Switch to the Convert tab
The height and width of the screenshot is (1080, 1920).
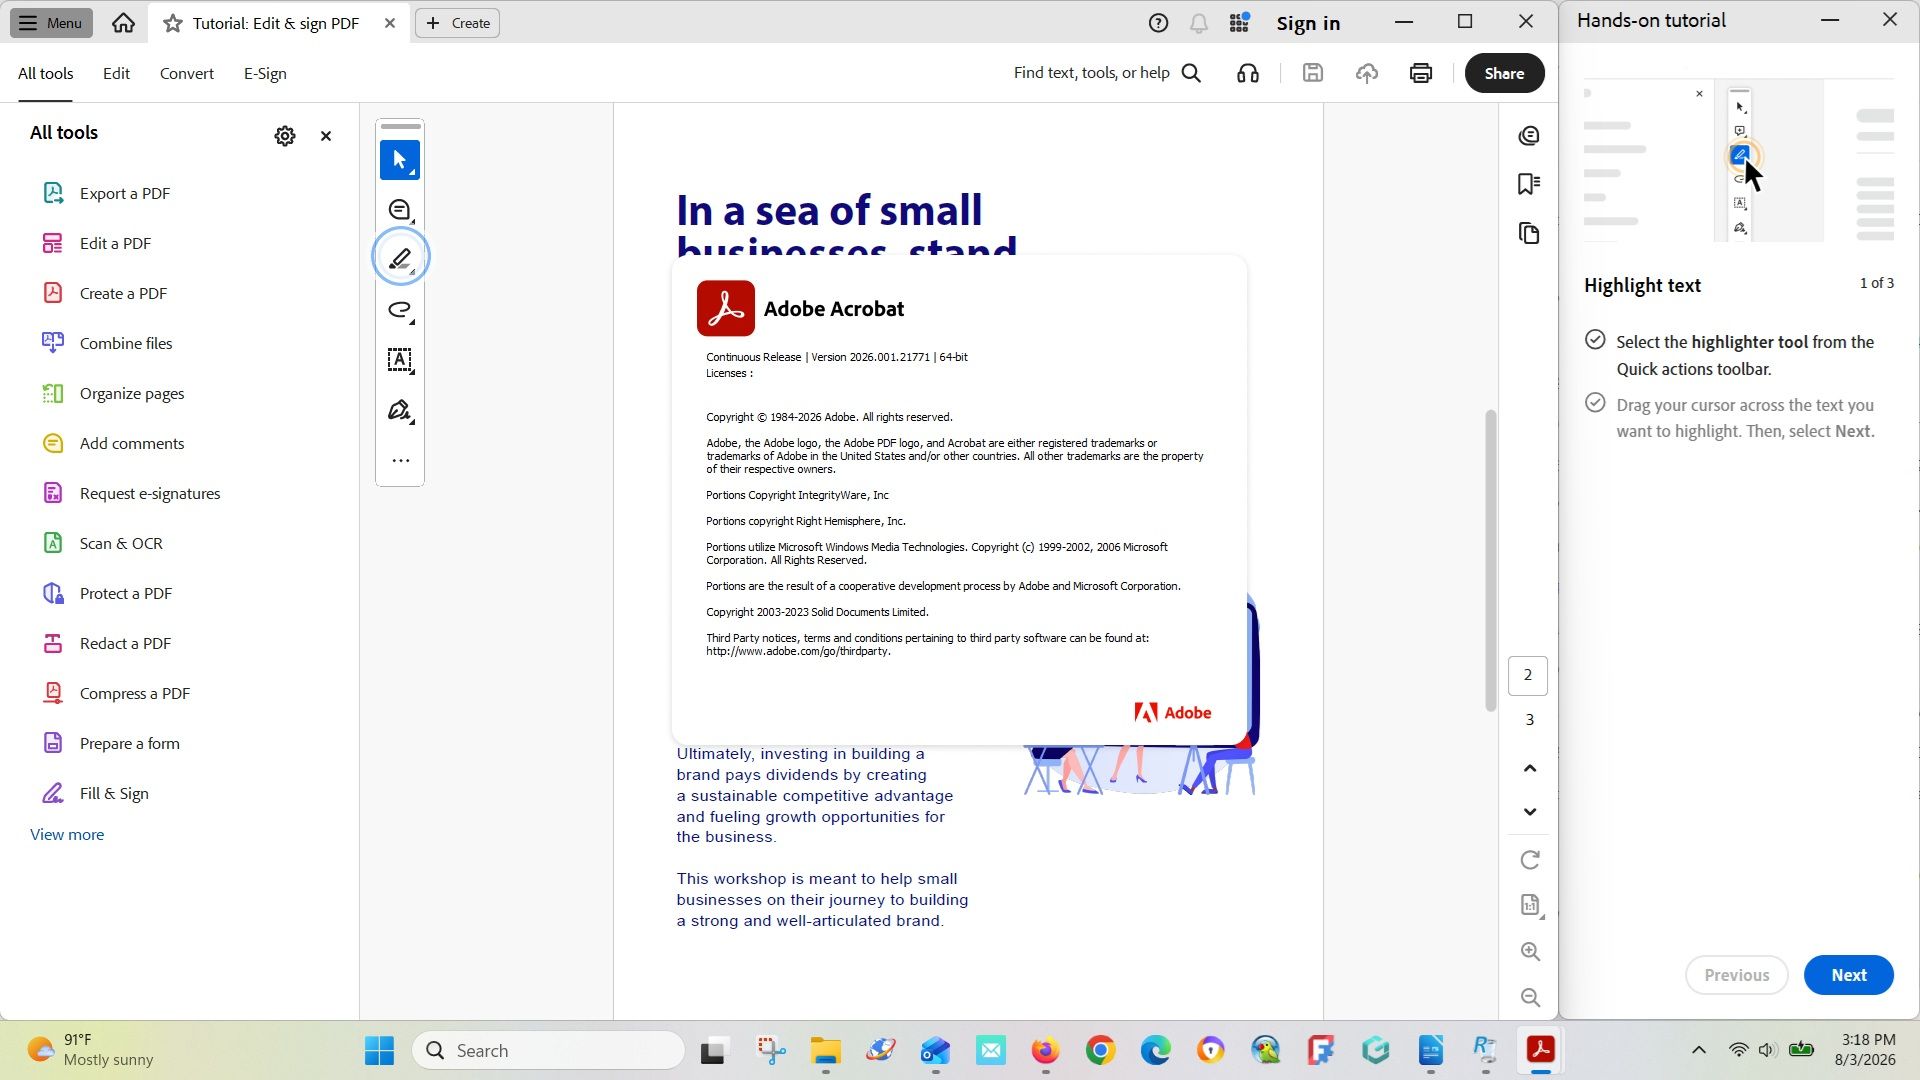tap(187, 73)
